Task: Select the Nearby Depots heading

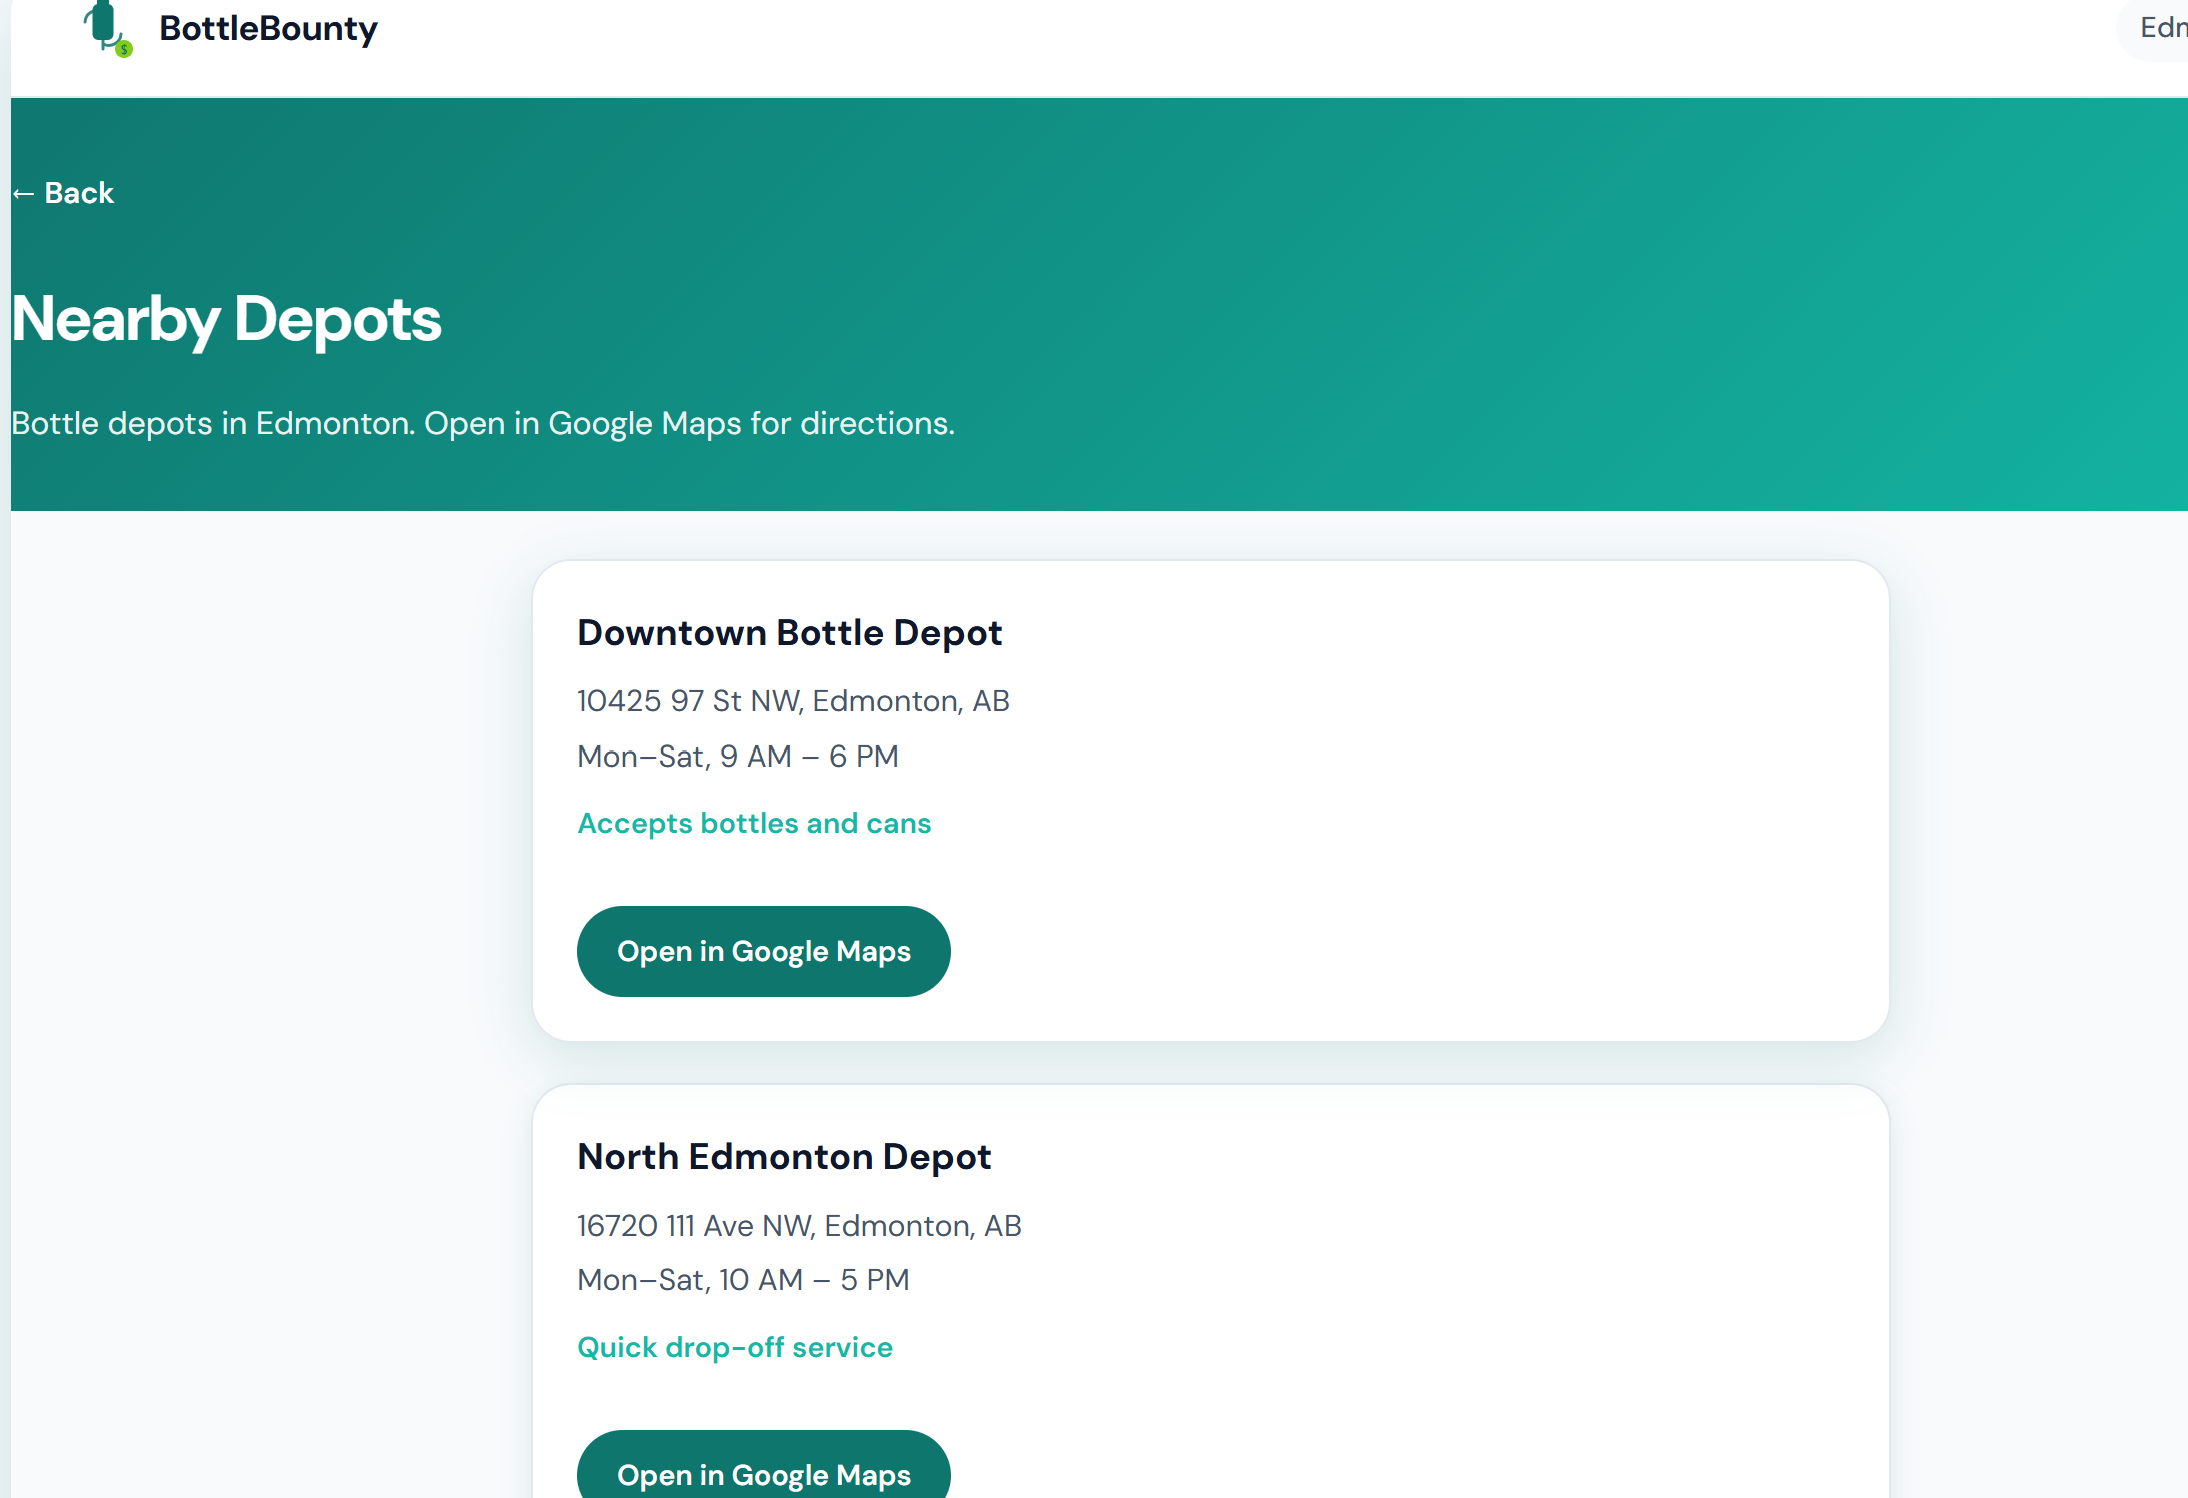Action: (x=226, y=319)
